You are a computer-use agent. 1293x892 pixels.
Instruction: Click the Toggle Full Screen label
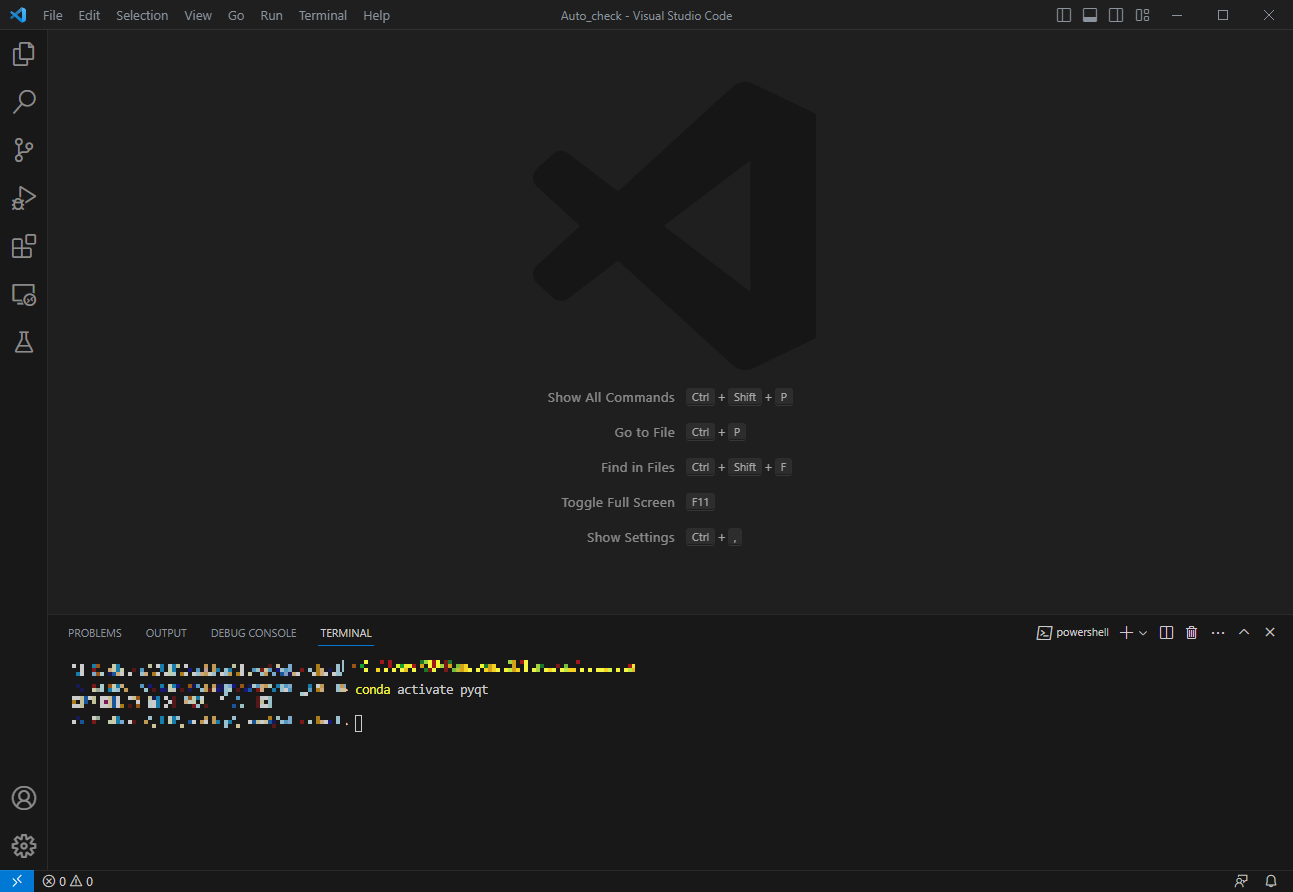pos(618,502)
